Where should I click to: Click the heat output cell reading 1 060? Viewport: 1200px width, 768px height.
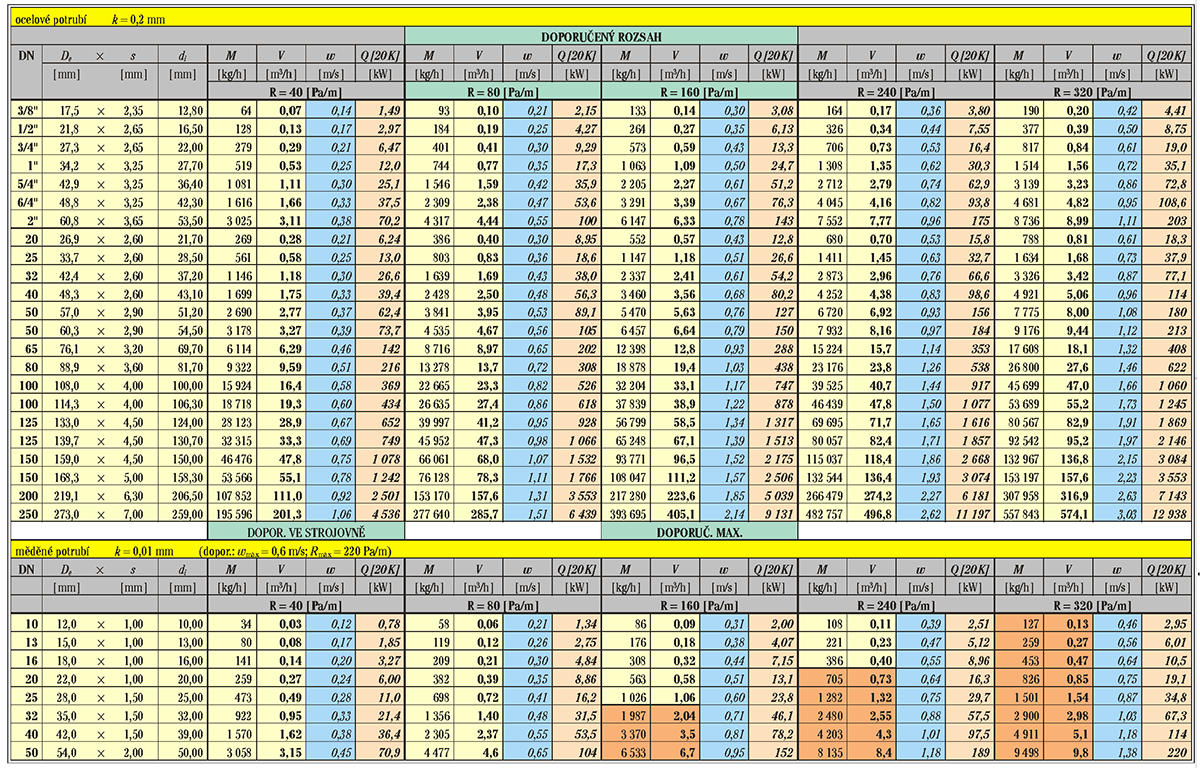click(1166, 385)
